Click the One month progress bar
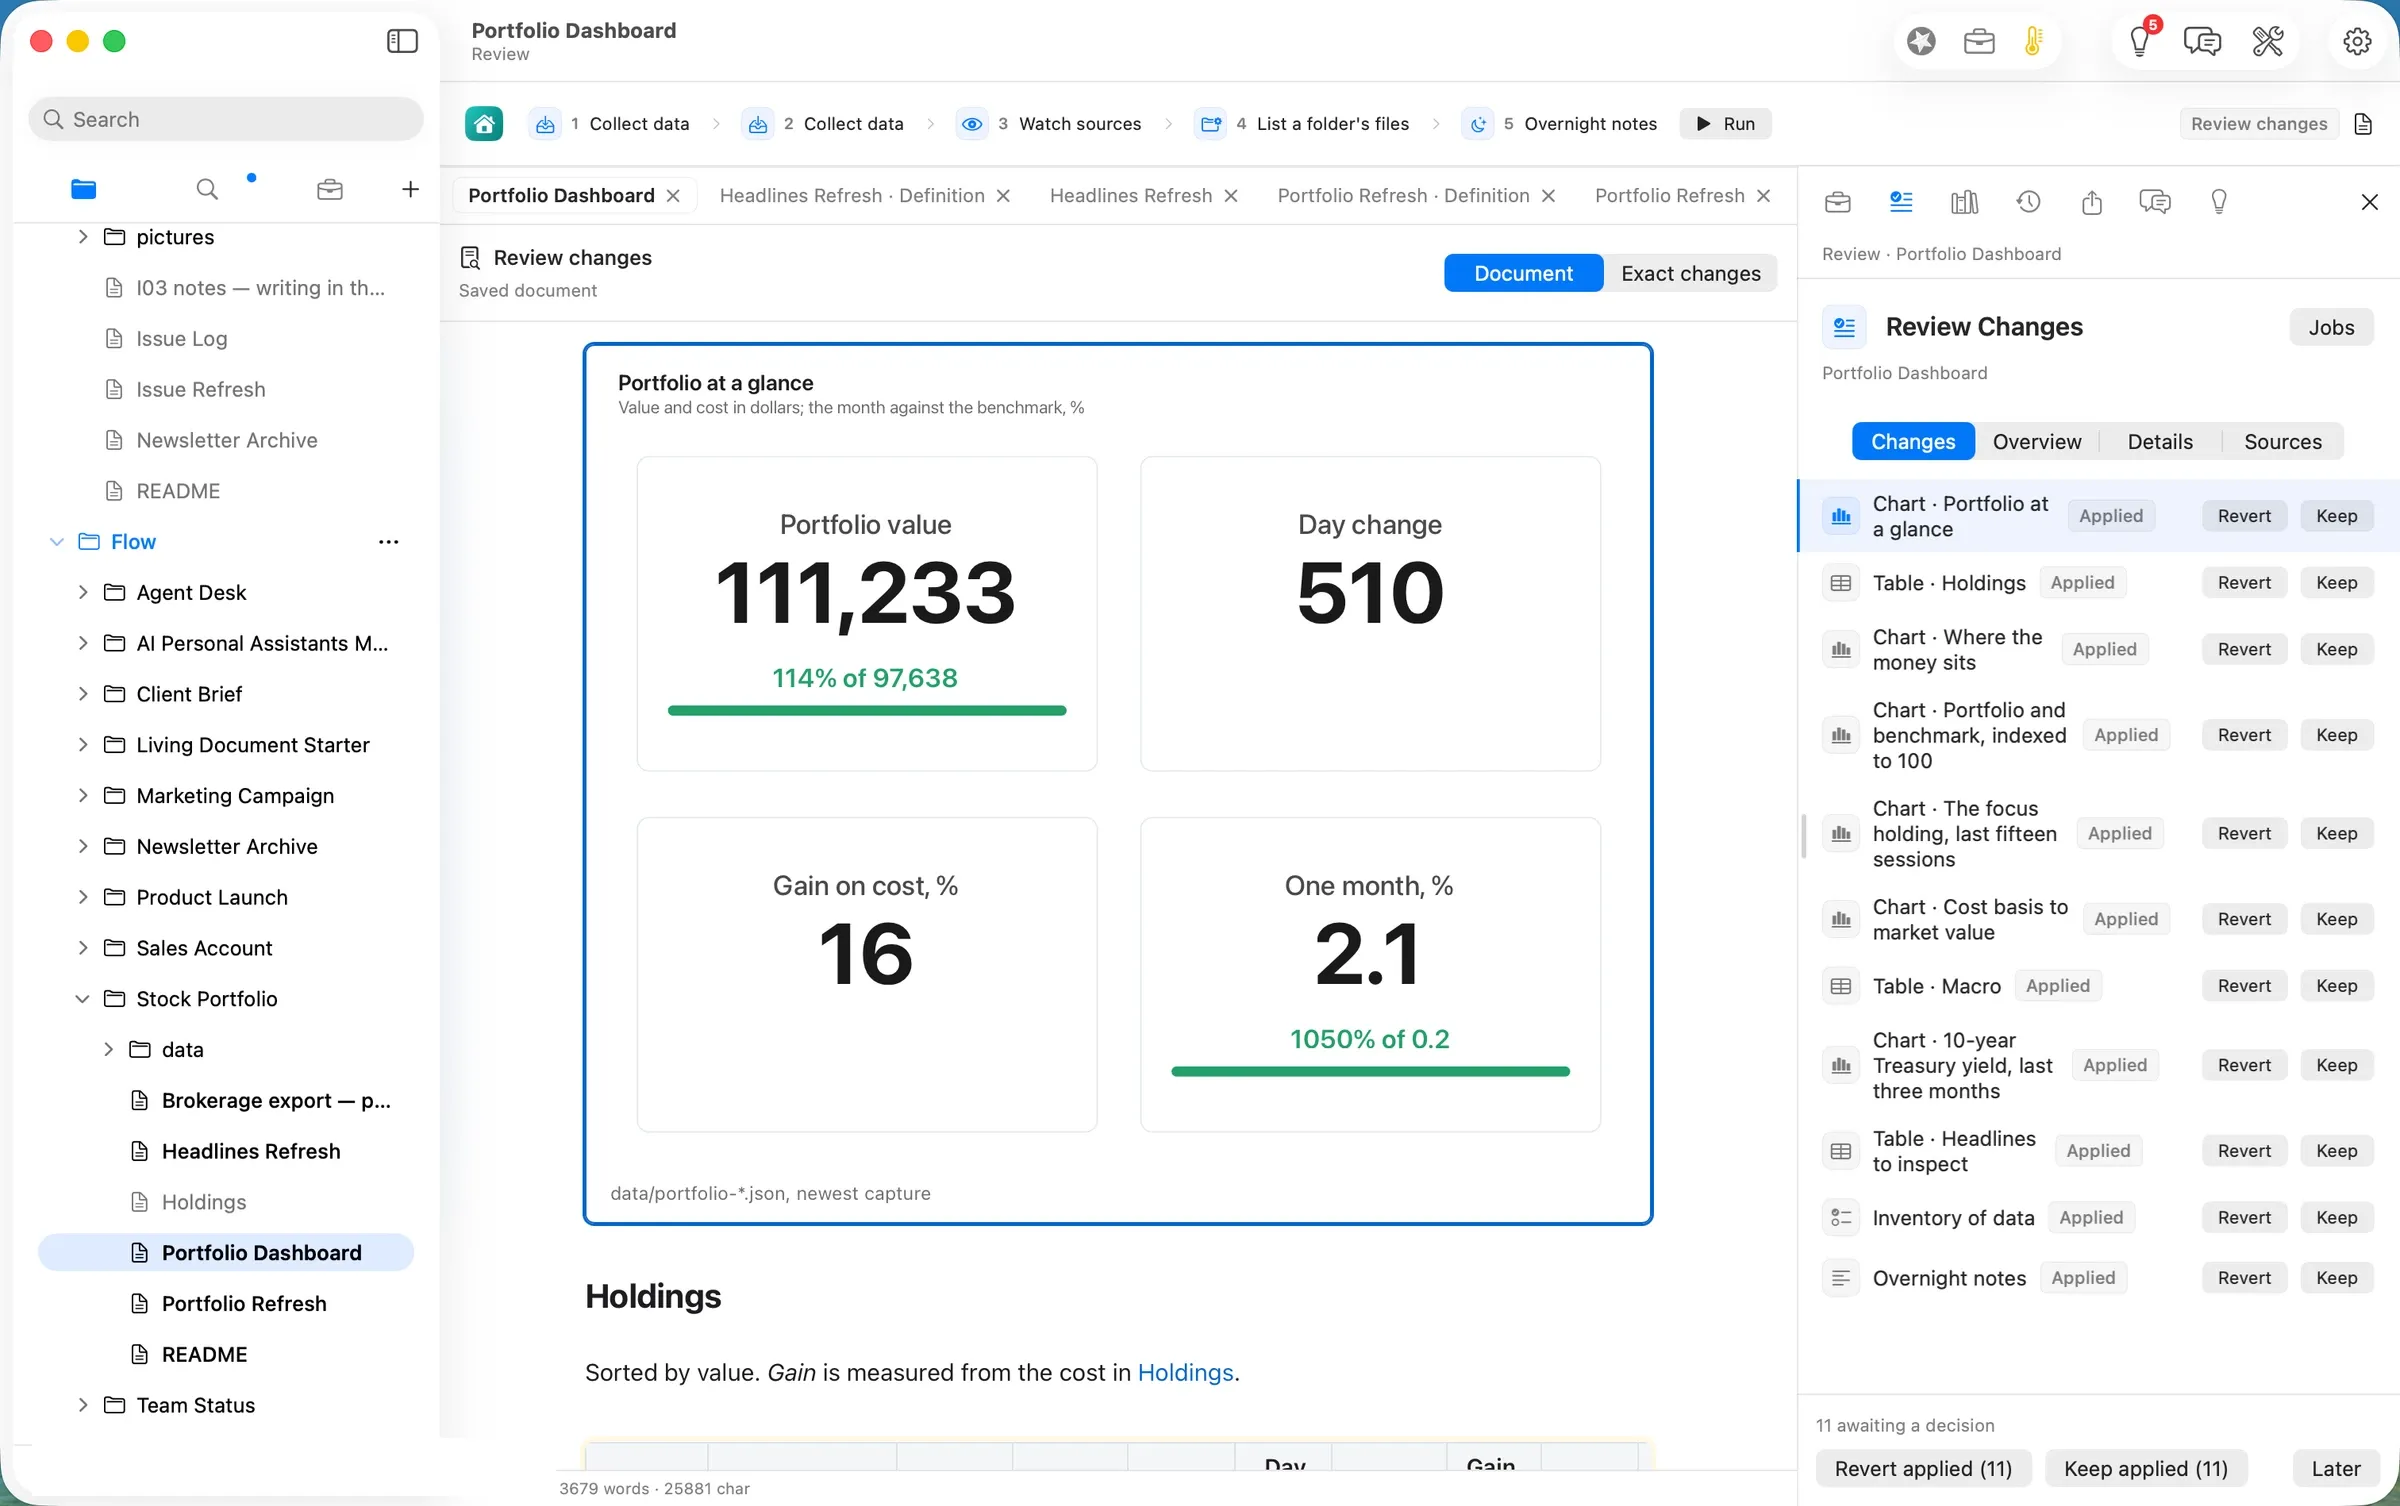2400x1506 pixels. (1370, 1072)
